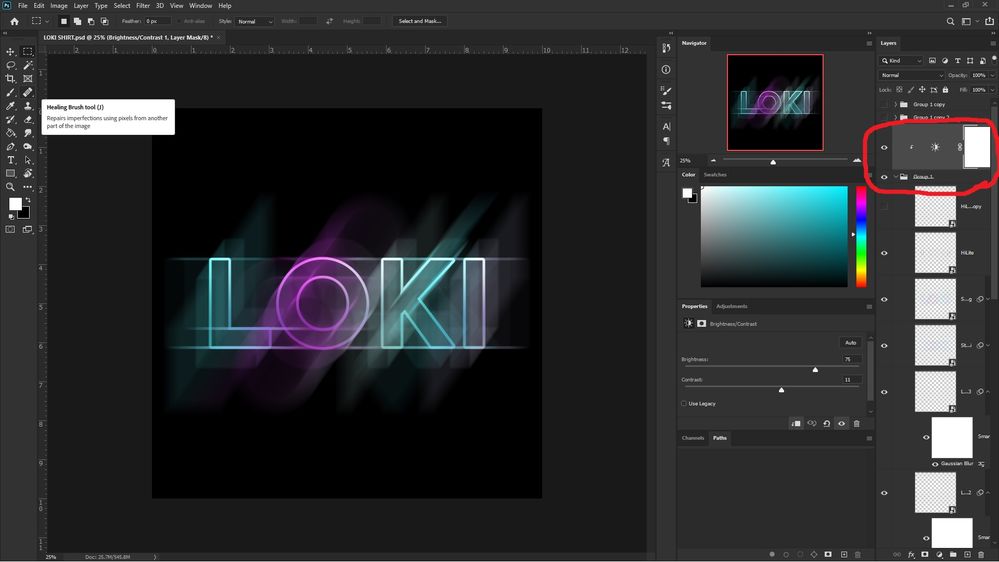This screenshot has width=999, height=562.
Task: Hide the Brightness/Contrast adjustment layer
Action: point(884,147)
